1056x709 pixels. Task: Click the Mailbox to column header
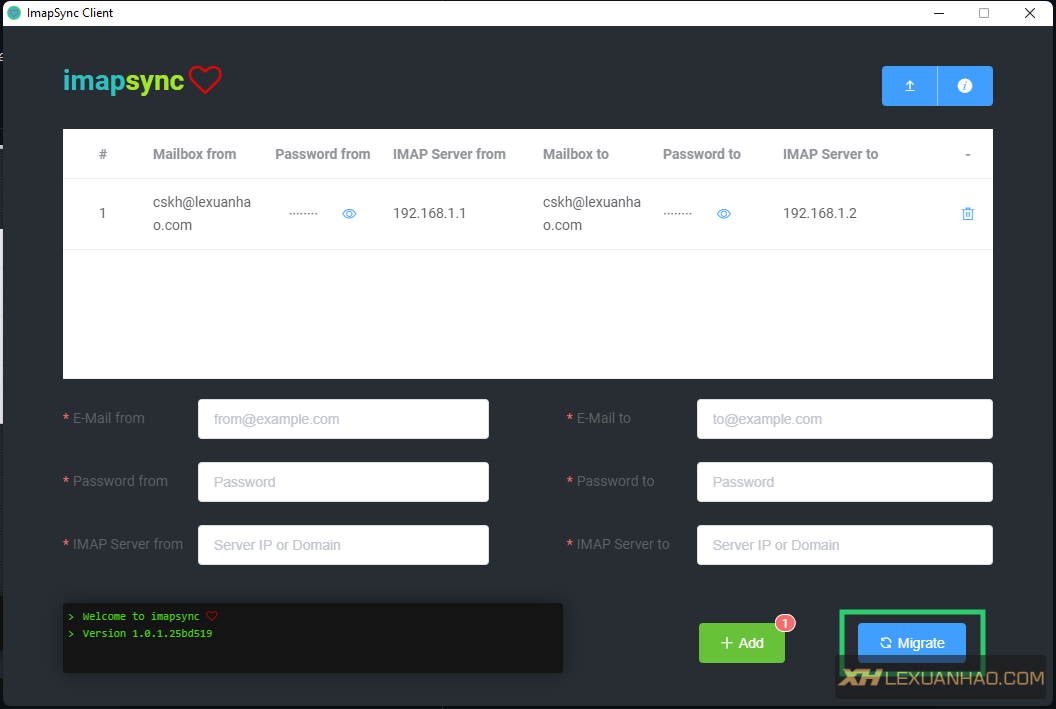[576, 154]
